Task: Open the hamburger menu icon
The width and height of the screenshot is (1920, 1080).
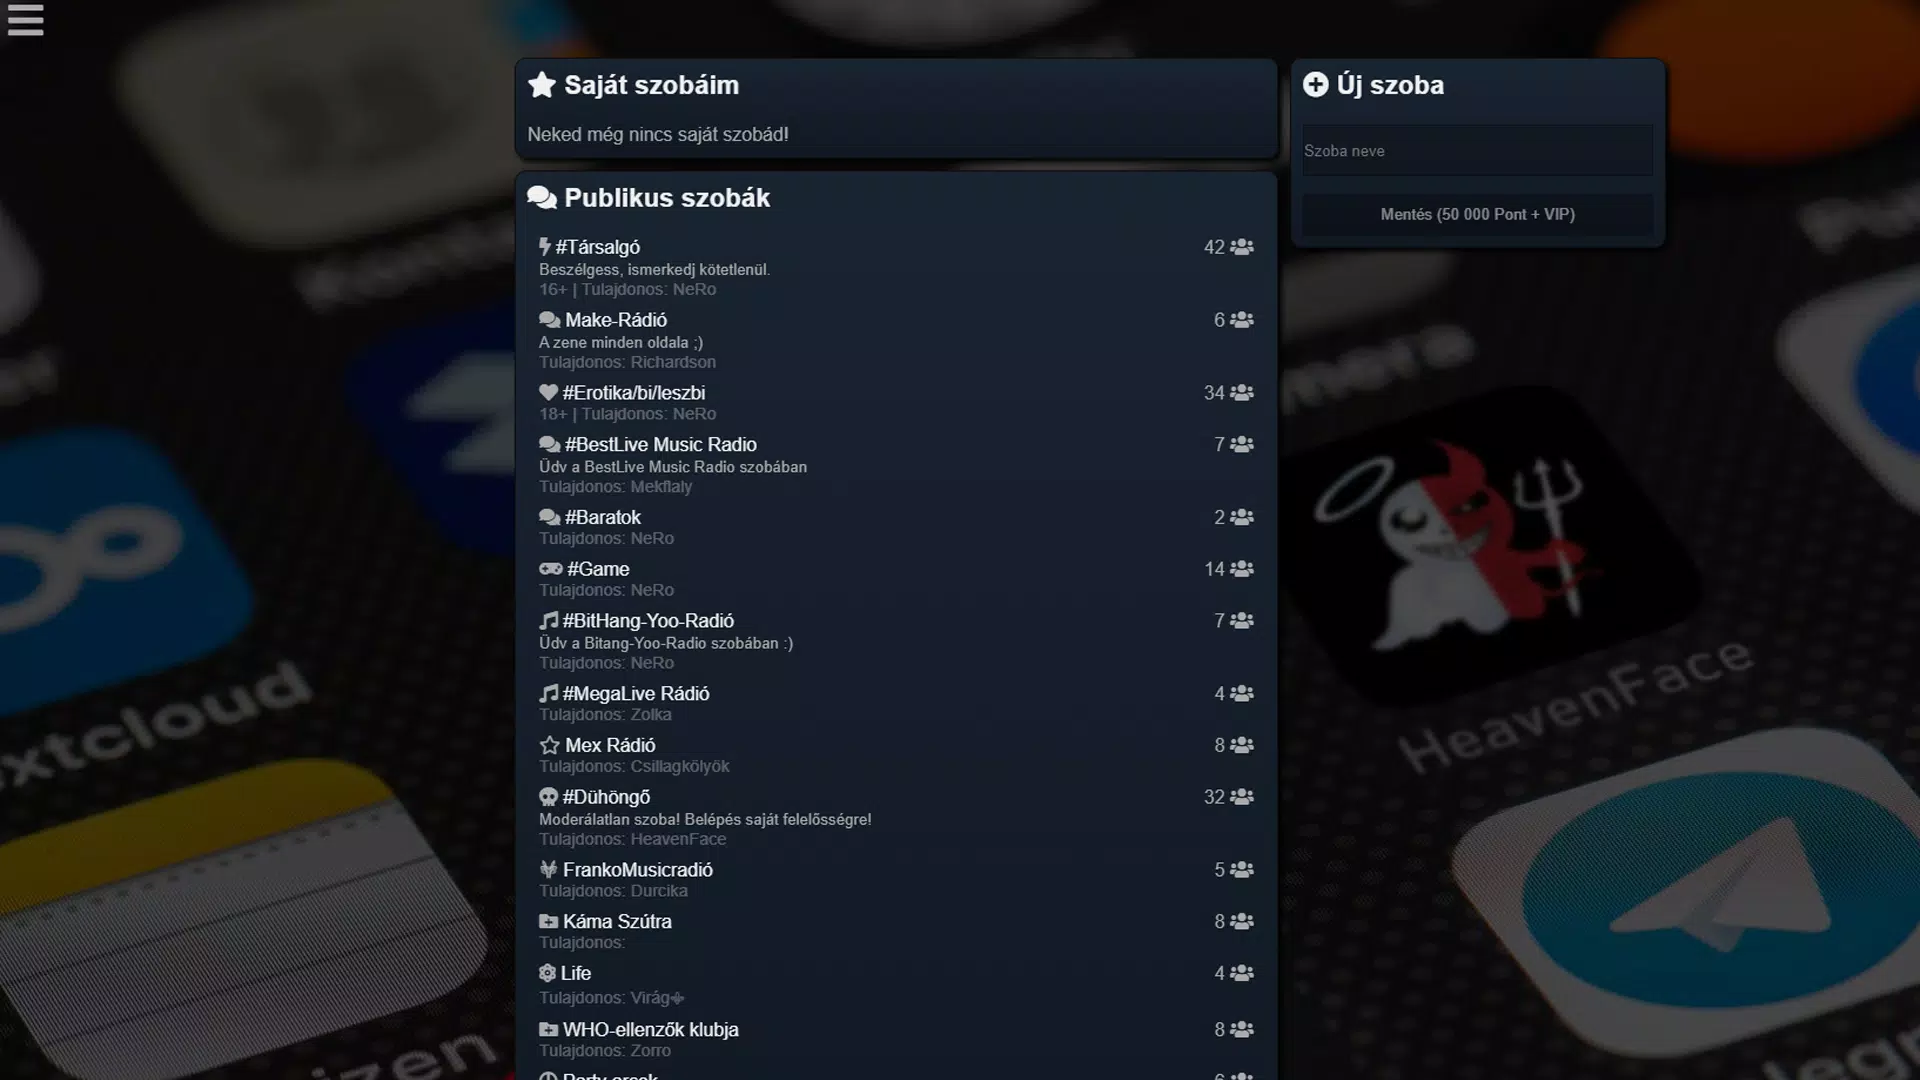Action: click(25, 20)
